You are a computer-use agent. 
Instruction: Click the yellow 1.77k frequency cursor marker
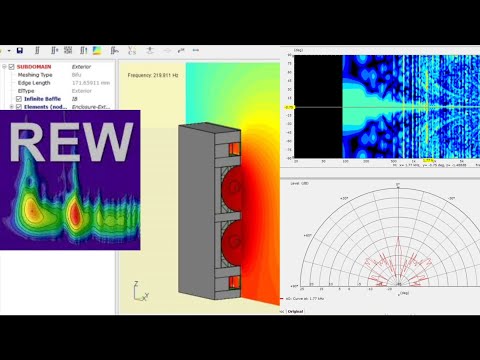click(x=427, y=161)
